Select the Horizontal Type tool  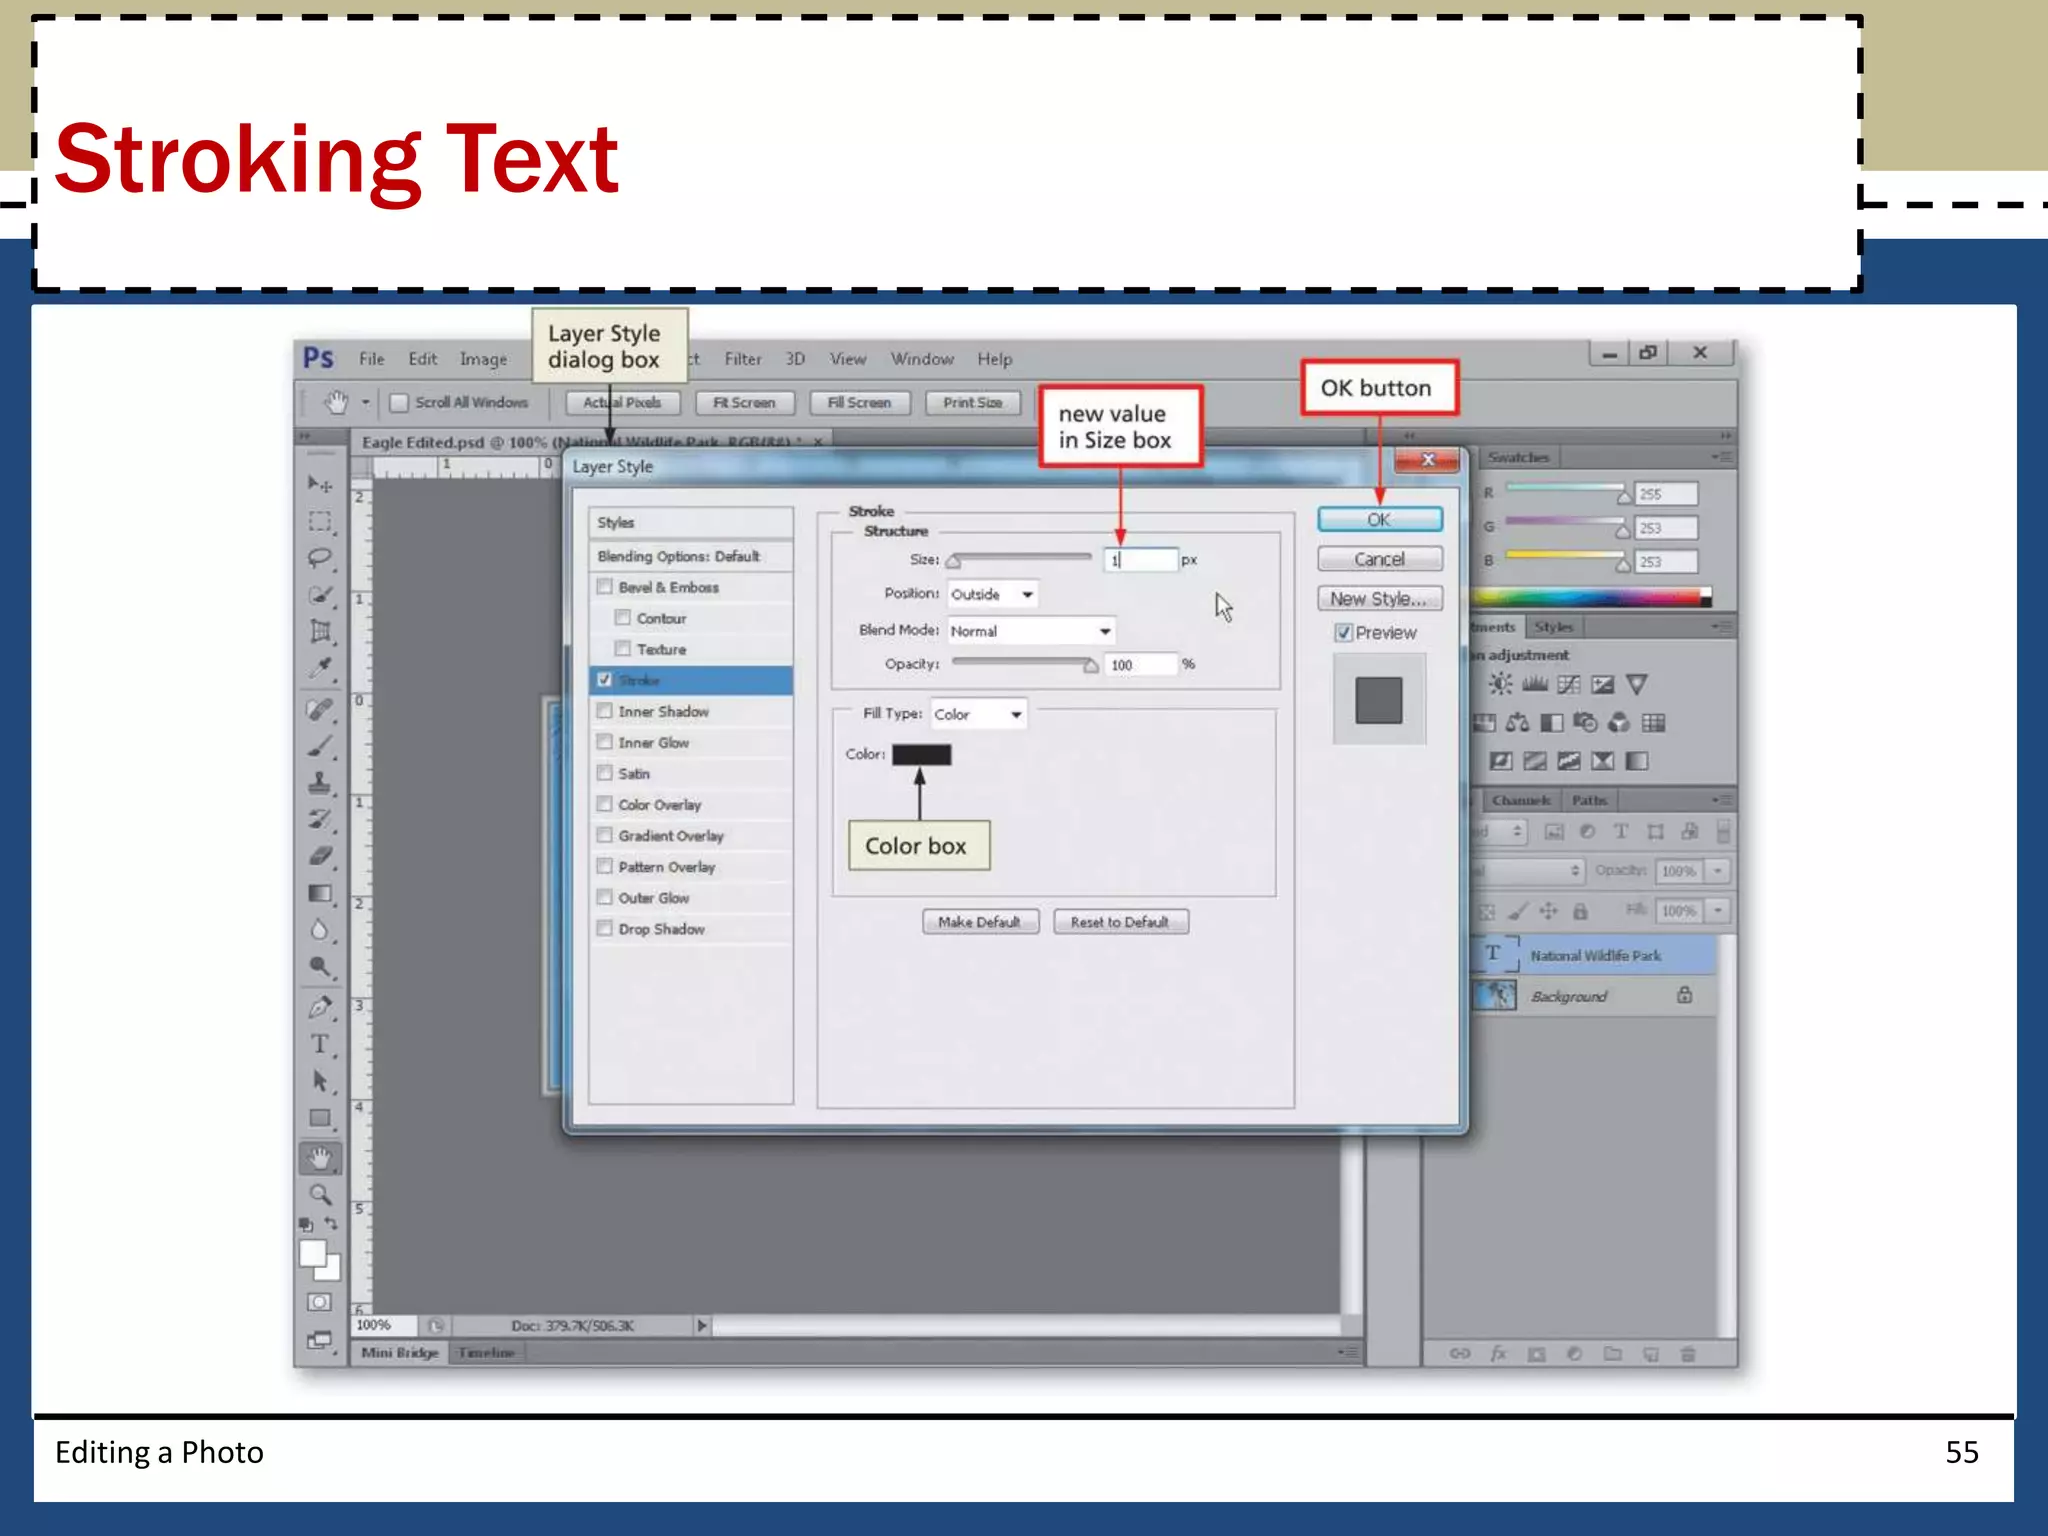[x=320, y=1045]
